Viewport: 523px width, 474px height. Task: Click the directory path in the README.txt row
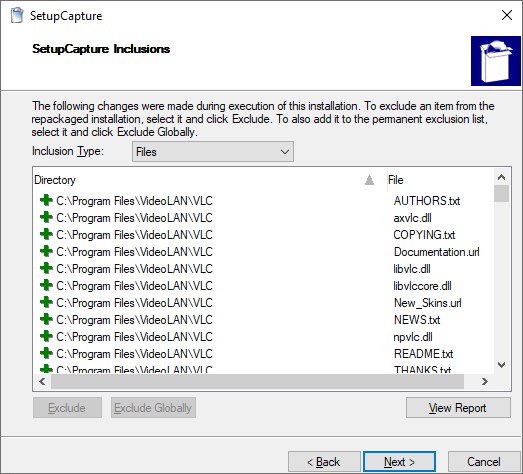134,354
